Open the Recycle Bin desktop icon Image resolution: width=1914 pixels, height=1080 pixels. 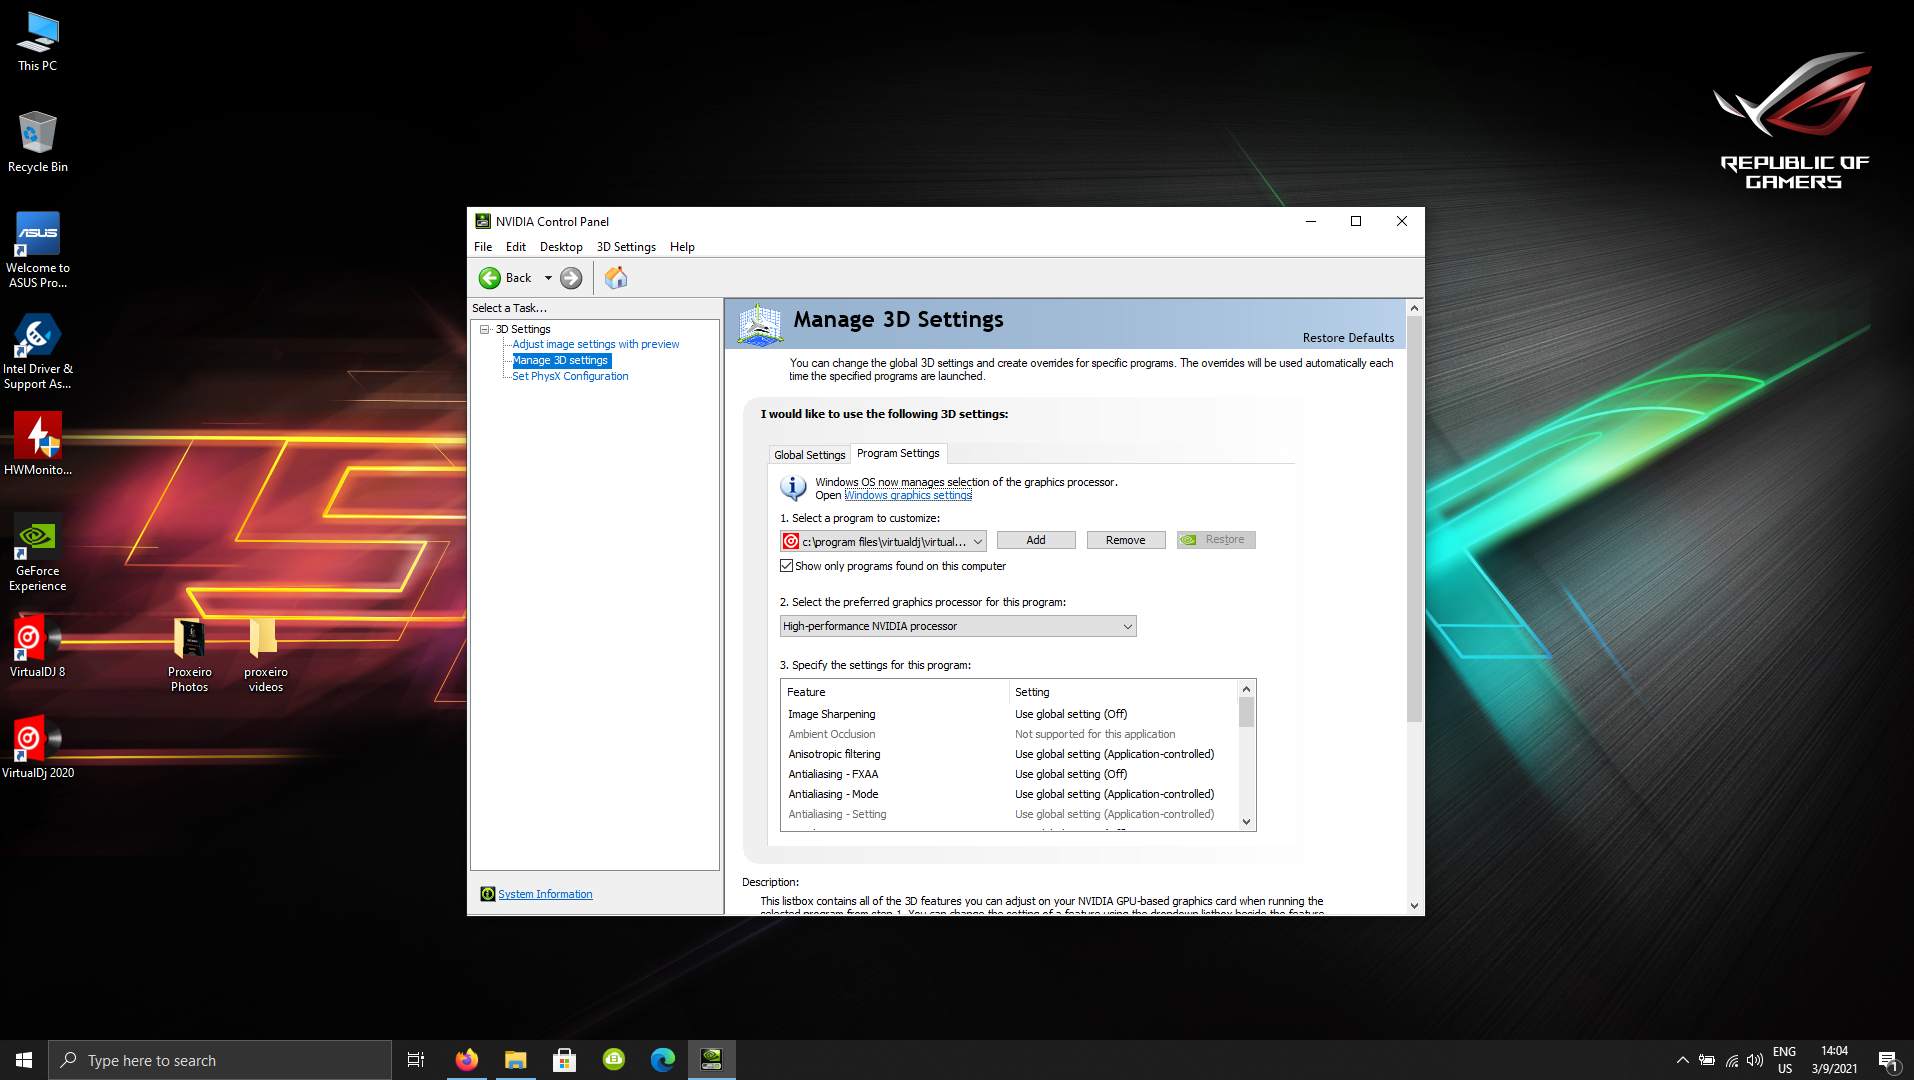pyautogui.click(x=38, y=142)
